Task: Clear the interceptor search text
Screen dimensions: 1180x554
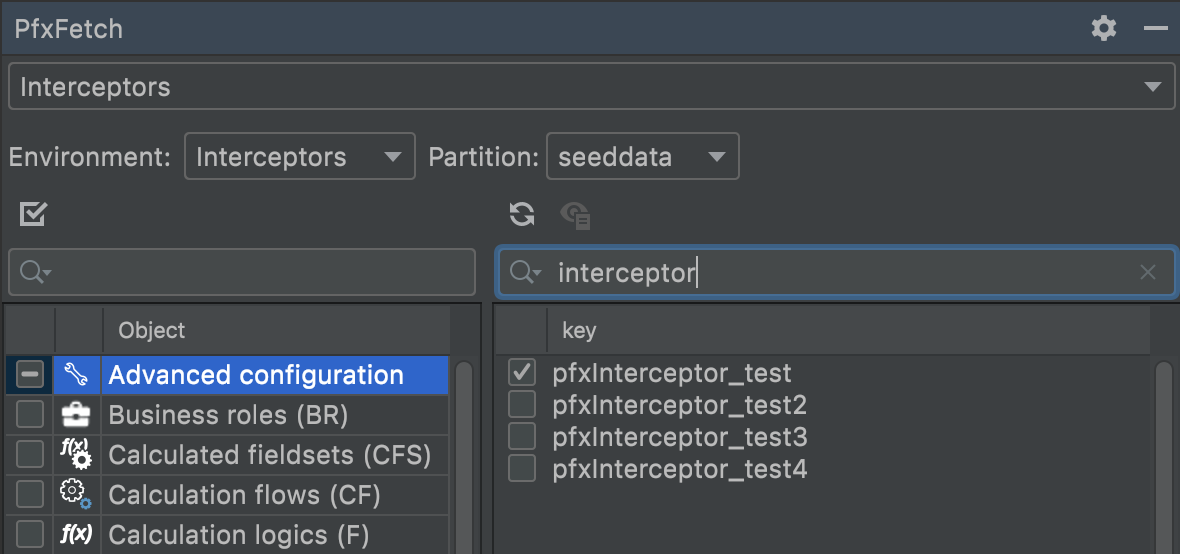Action: pyautogui.click(x=1148, y=272)
